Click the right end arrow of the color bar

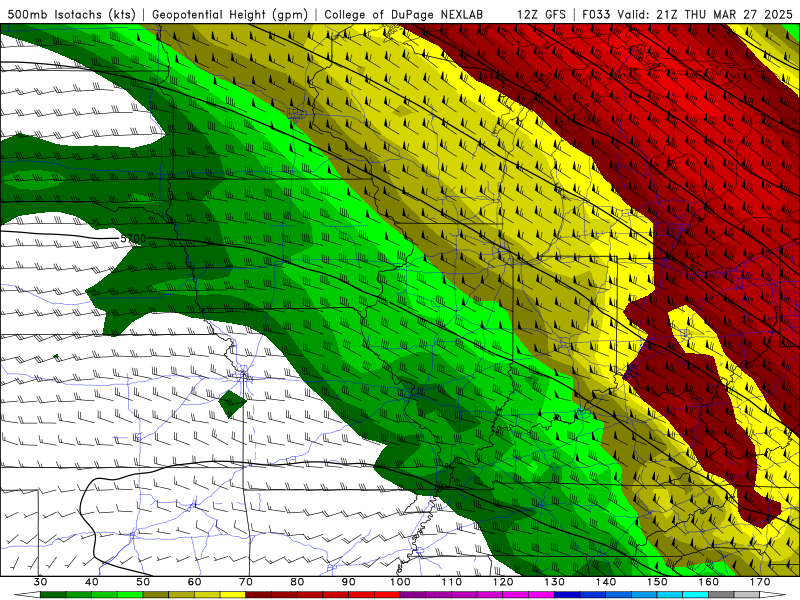(x=772, y=595)
